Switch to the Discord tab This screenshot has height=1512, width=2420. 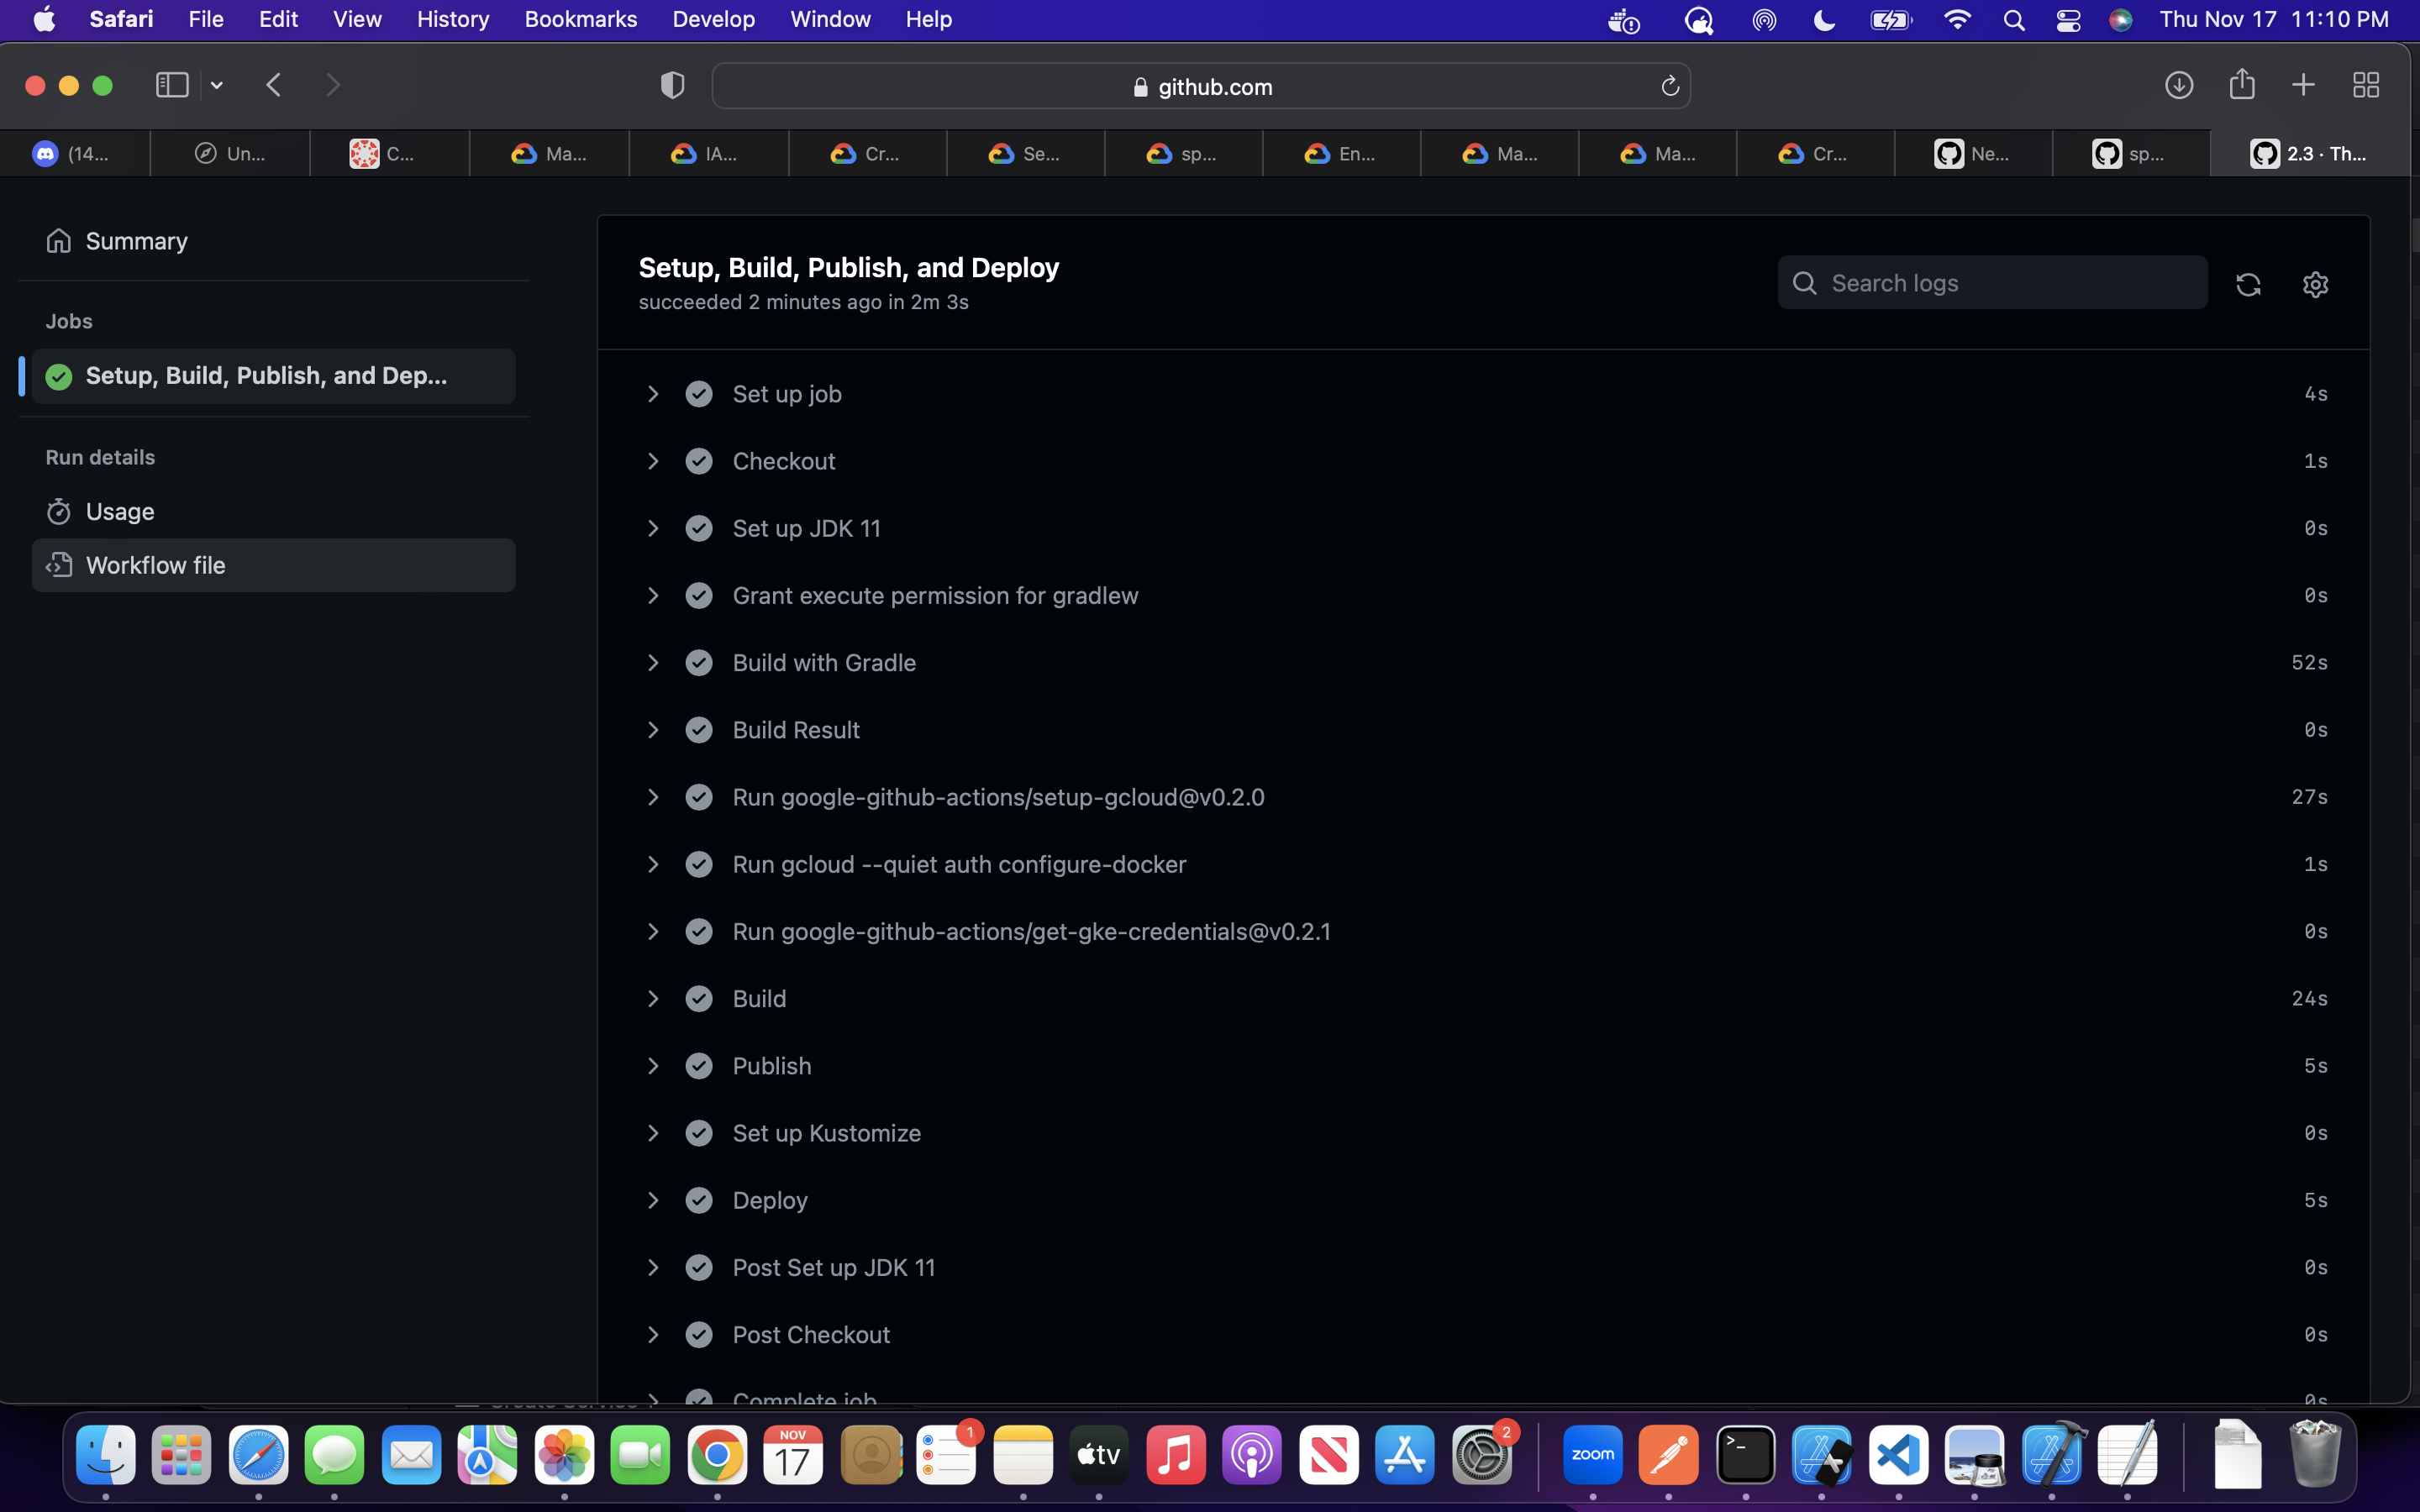tap(75, 154)
